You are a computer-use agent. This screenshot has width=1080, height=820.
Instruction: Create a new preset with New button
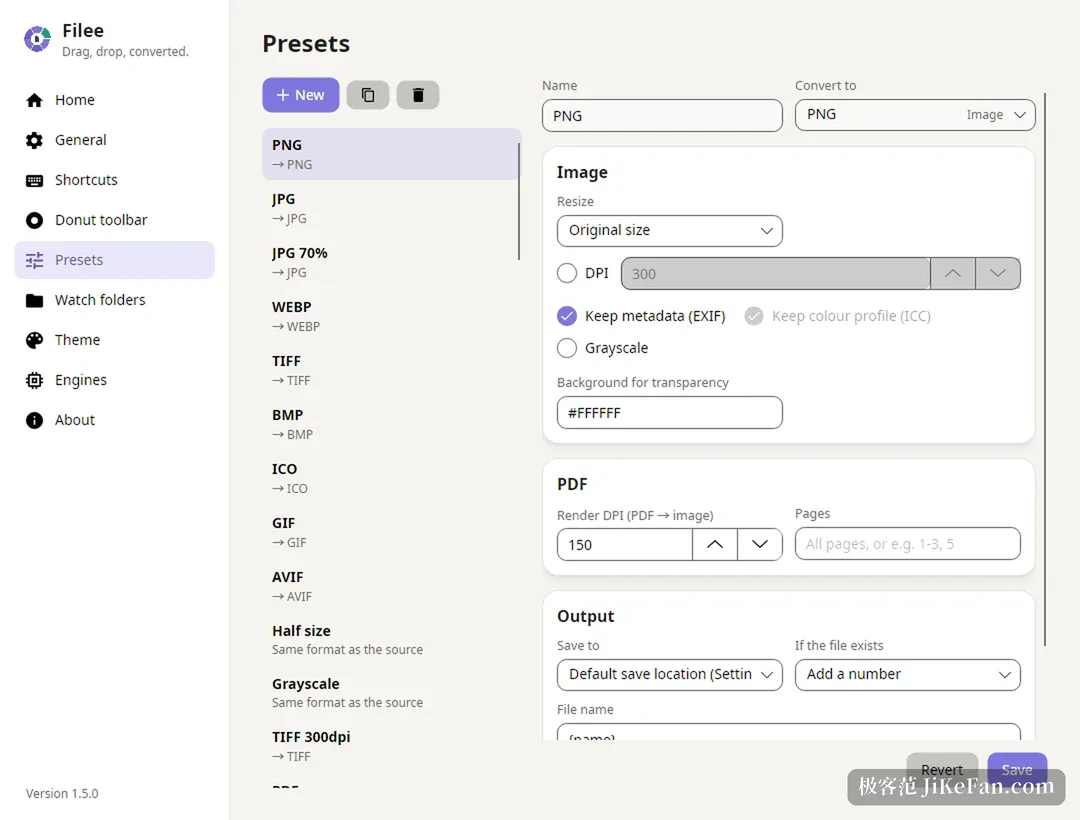(x=300, y=95)
